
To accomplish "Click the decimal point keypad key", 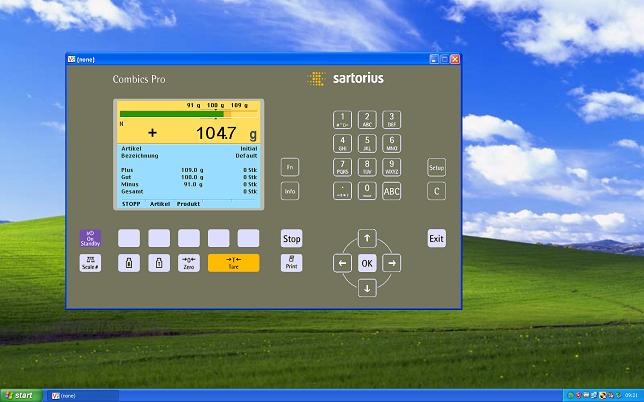I will coord(343,191).
